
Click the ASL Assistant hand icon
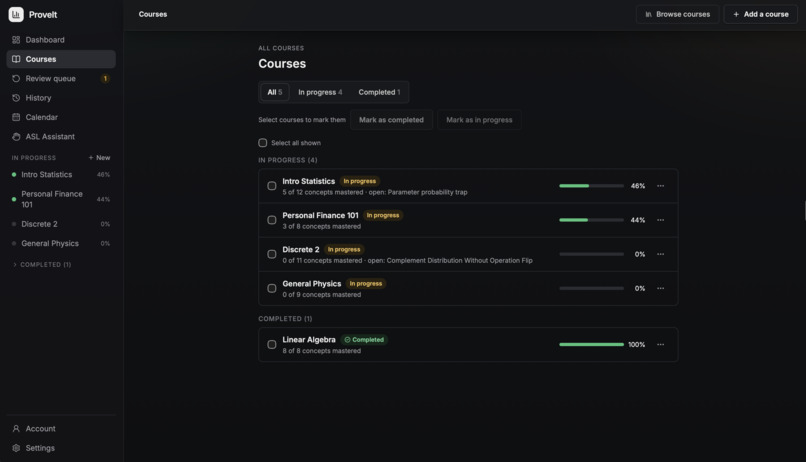tap(16, 137)
